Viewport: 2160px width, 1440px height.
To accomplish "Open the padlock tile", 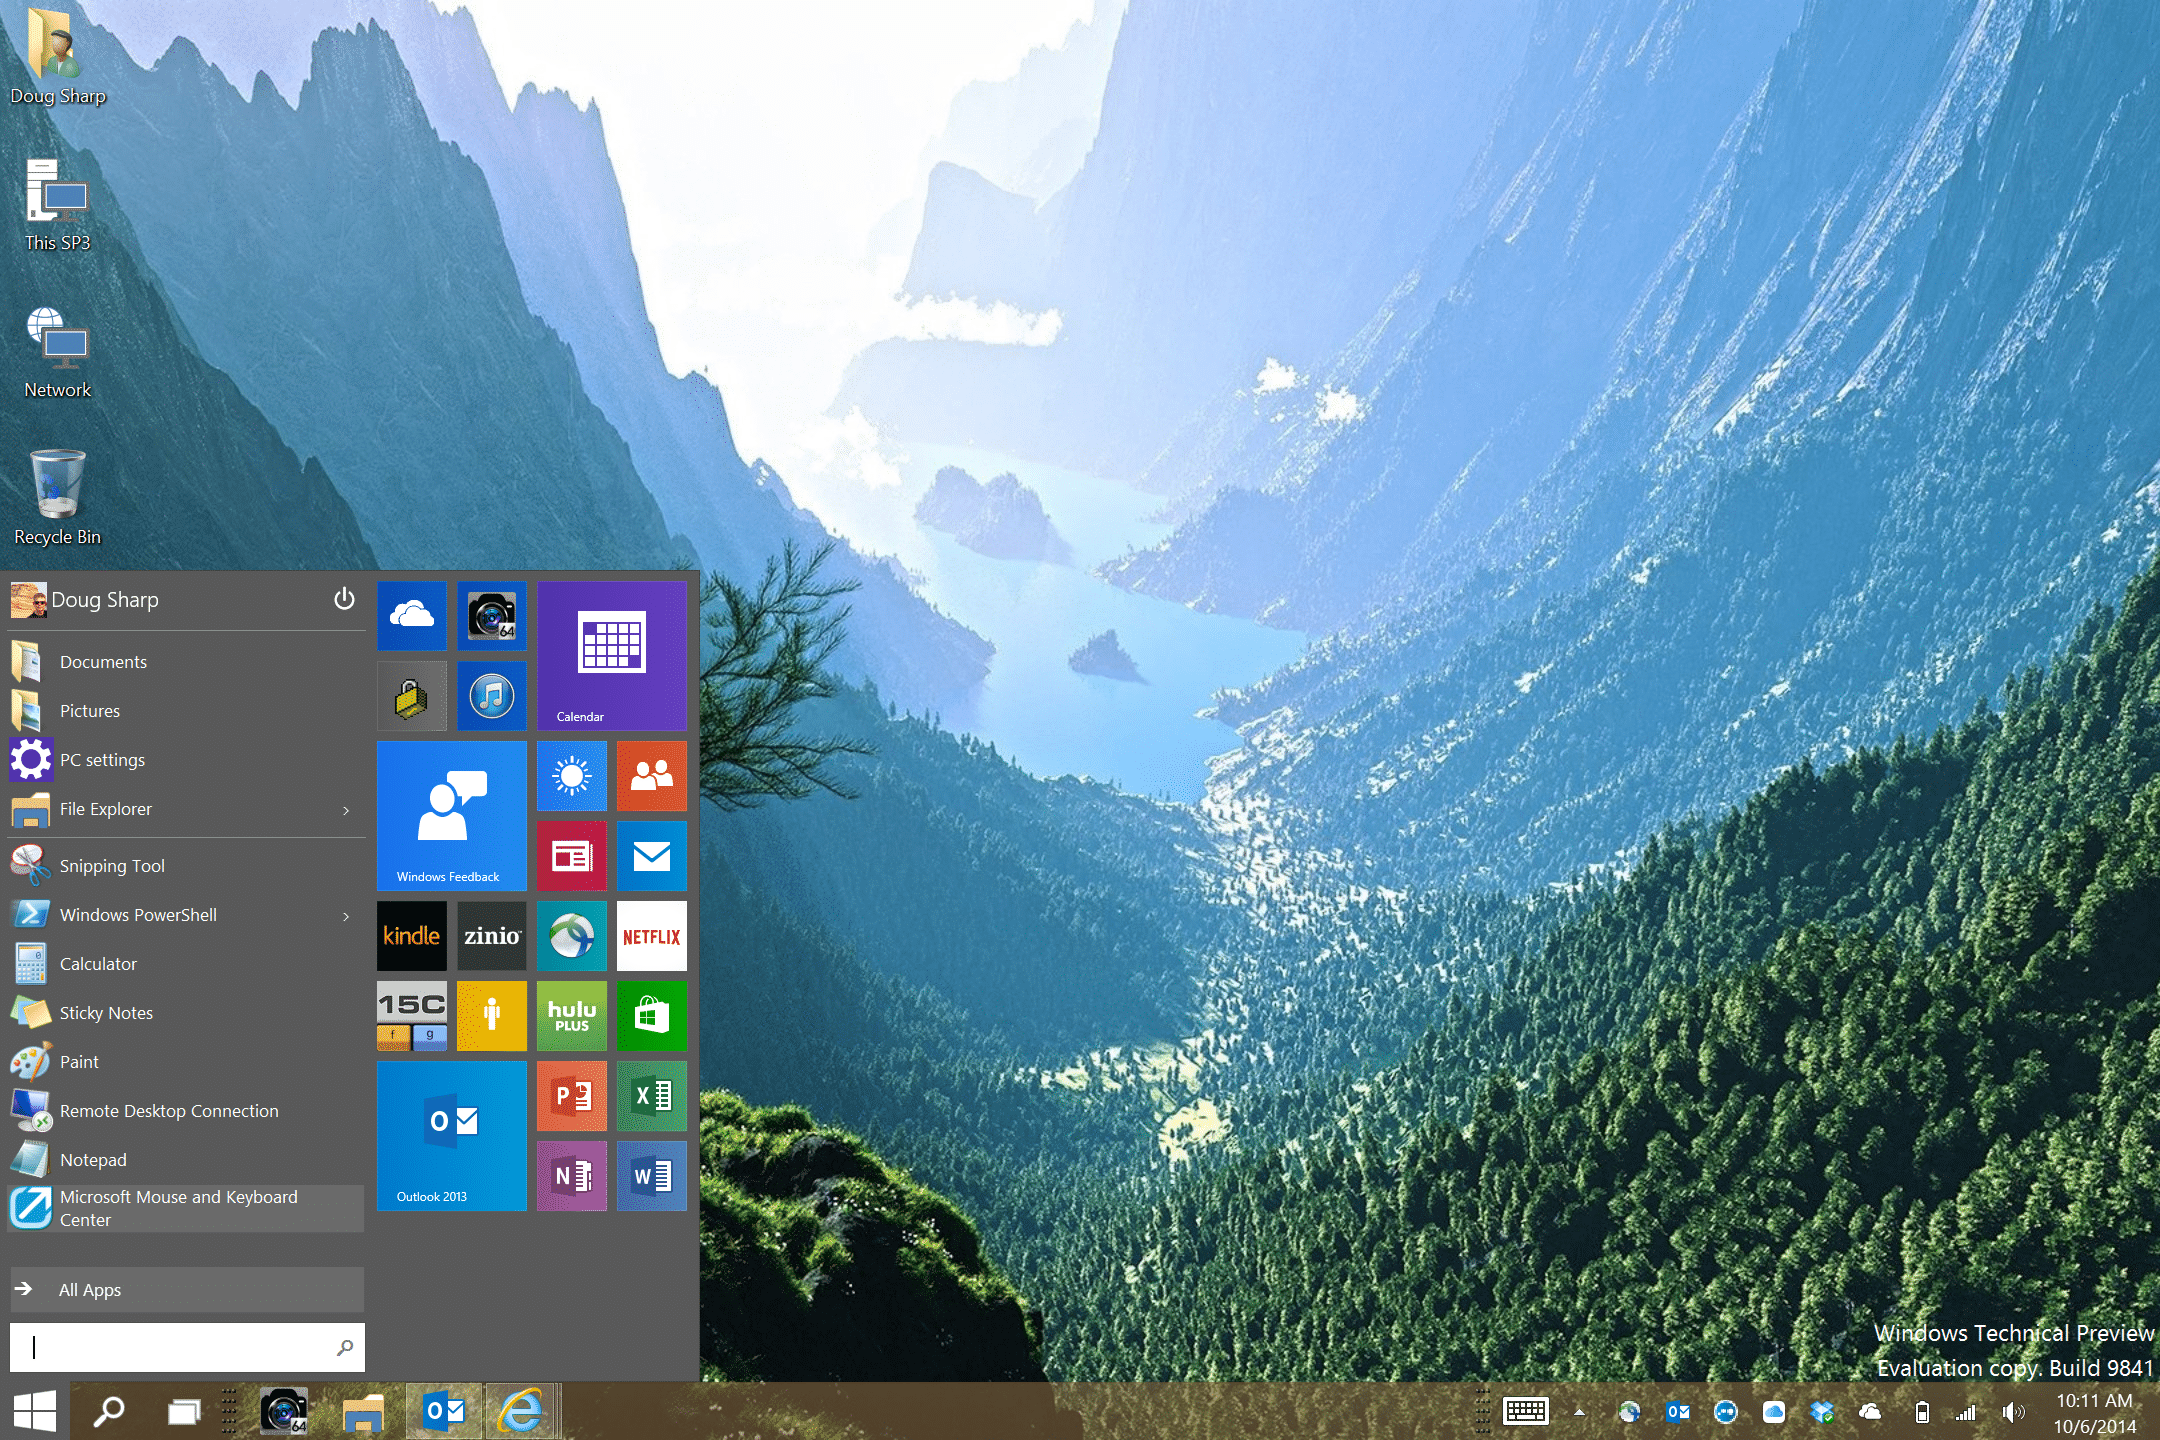I will [411, 696].
